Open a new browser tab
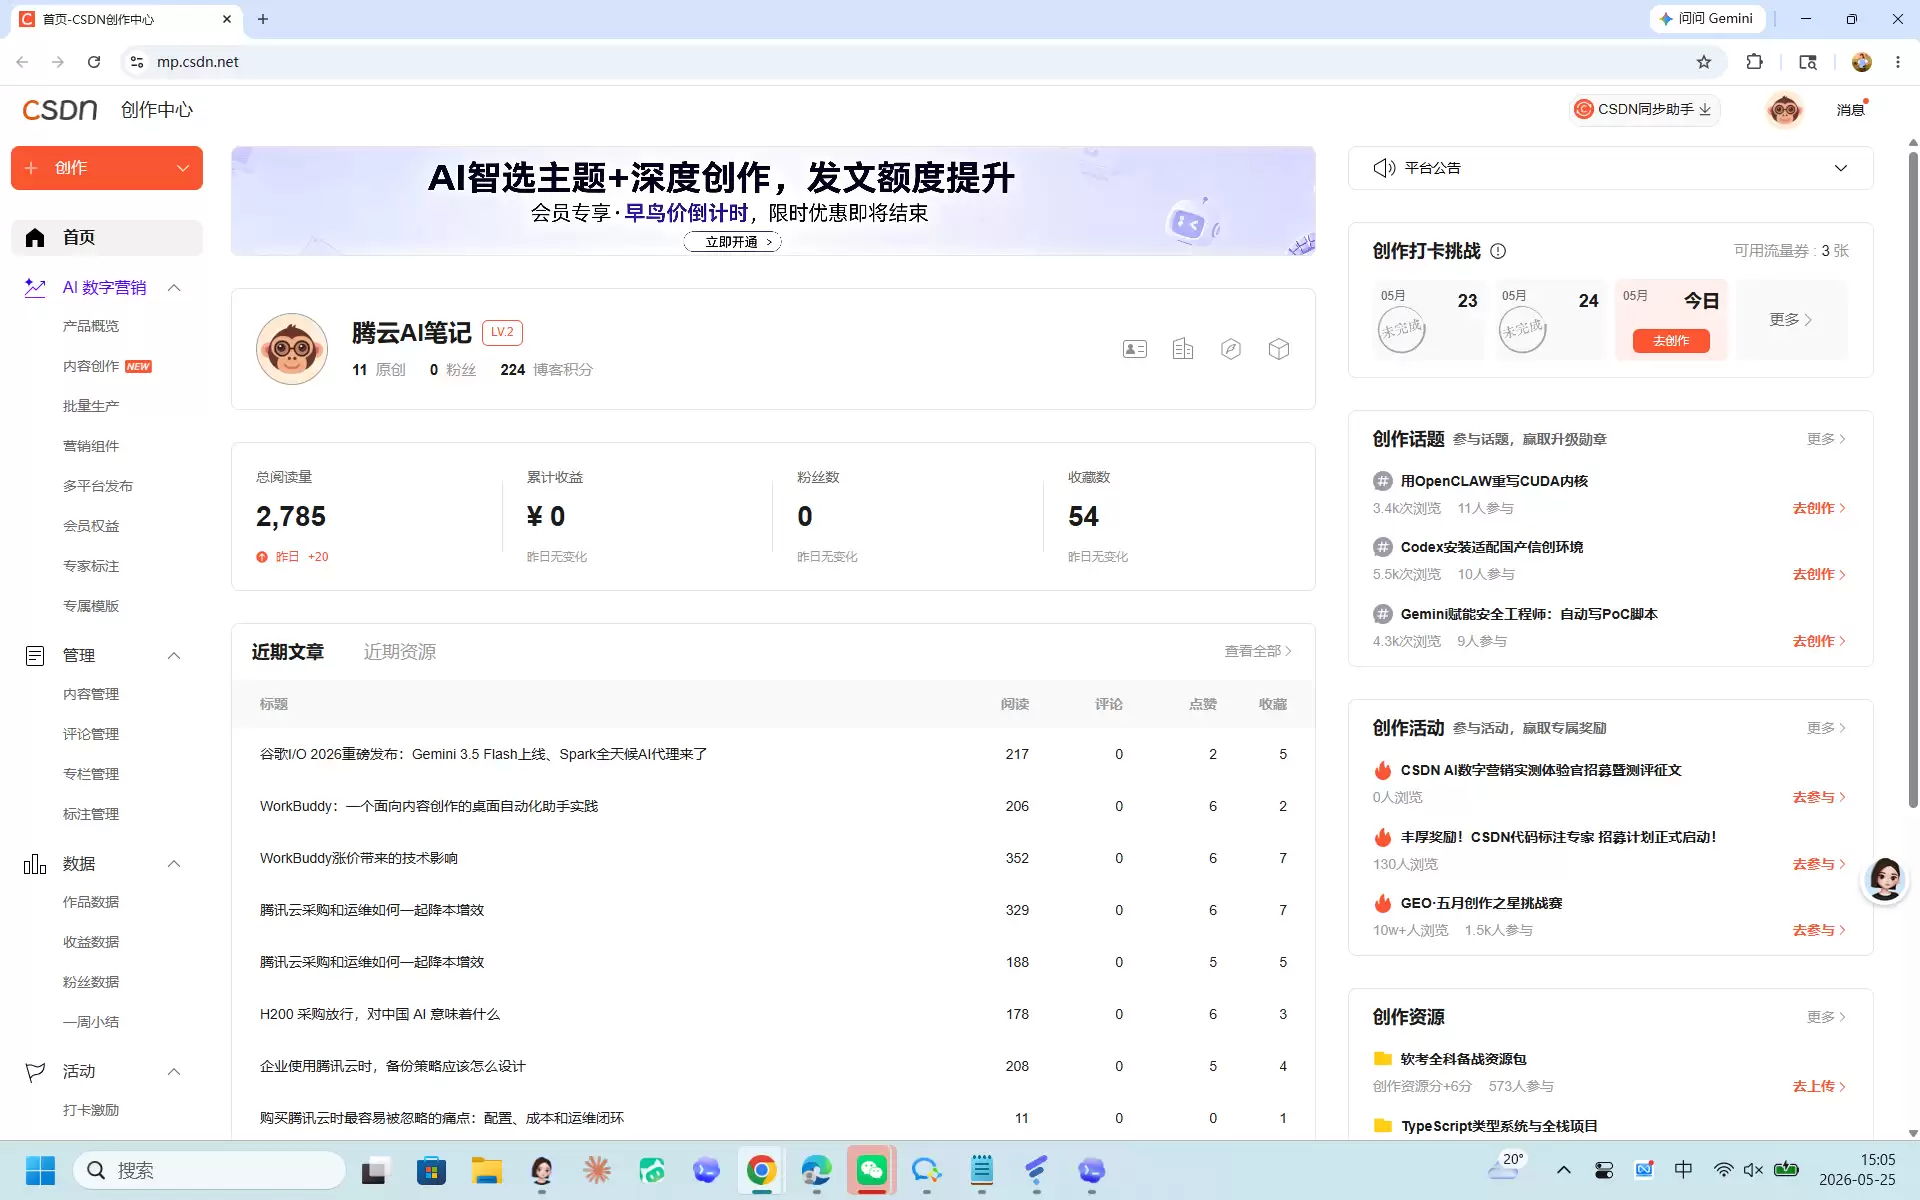The width and height of the screenshot is (1920, 1200). tap(263, 19)
